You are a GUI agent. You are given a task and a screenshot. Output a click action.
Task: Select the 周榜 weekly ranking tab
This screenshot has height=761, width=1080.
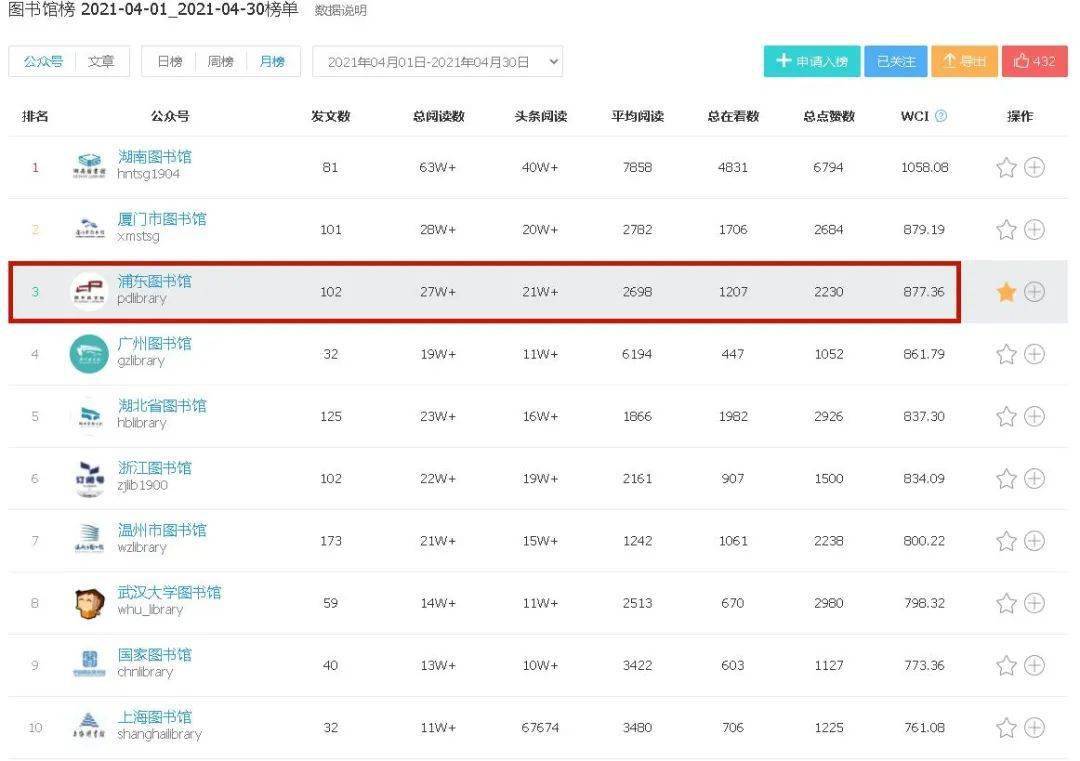point(220,62)
